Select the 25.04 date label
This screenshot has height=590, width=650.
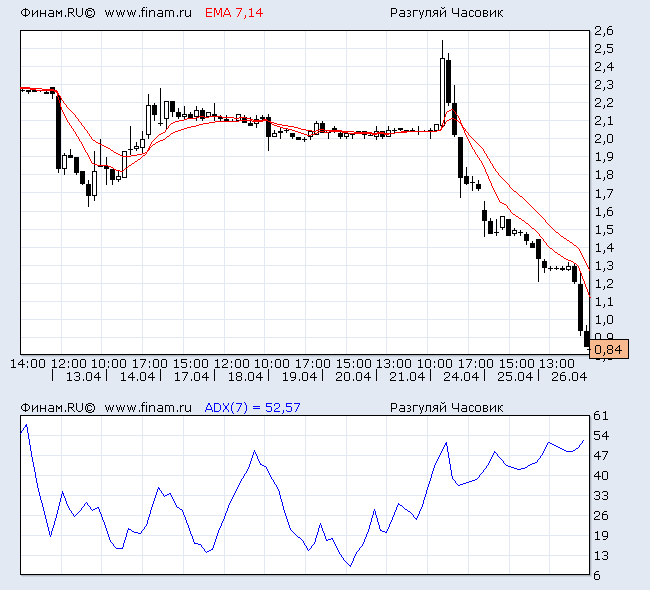coord(515,376)
